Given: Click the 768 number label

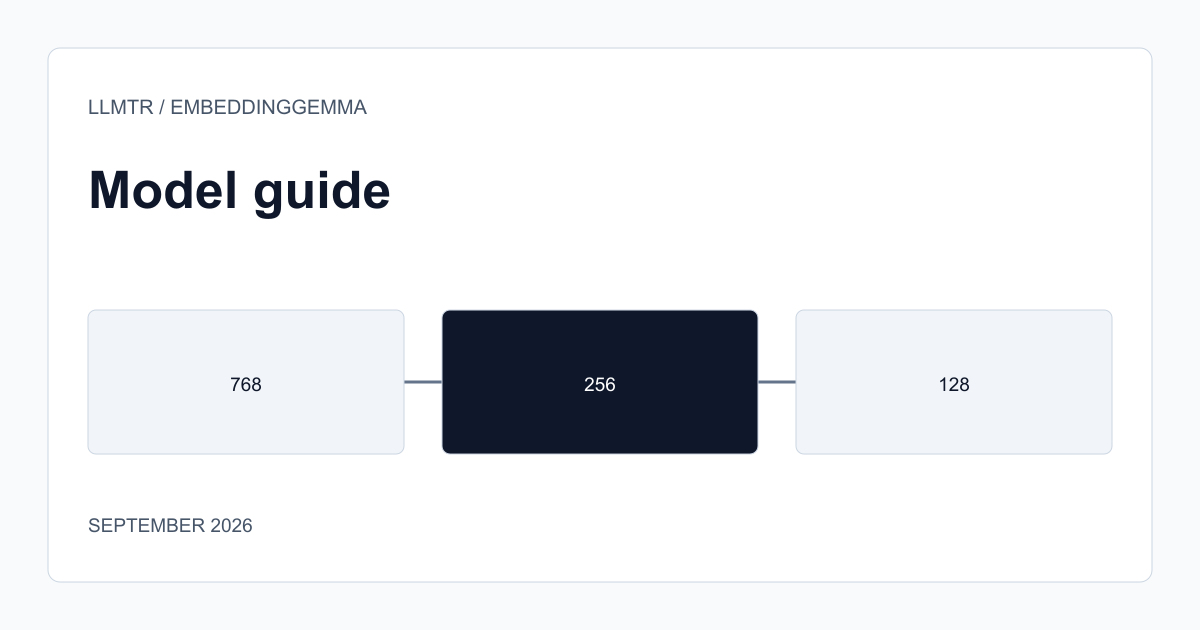Looking at the screenshot, I should coord(246,384).
